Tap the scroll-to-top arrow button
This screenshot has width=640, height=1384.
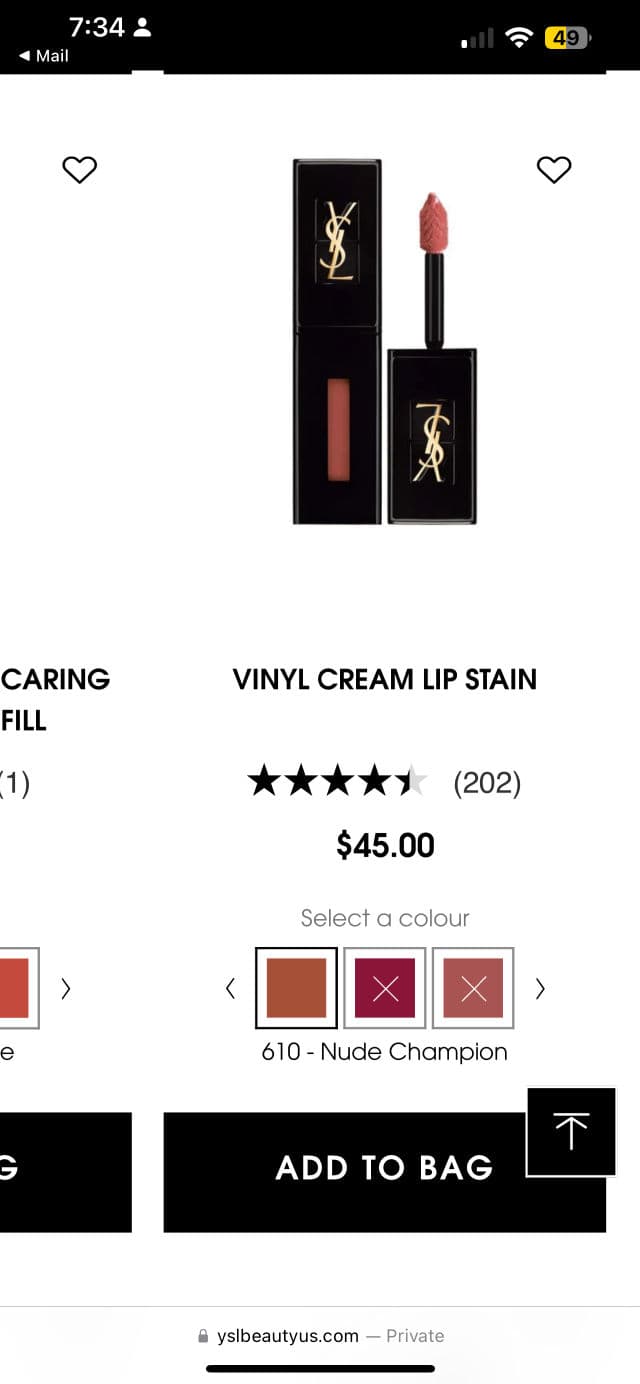coord(571,1131)
